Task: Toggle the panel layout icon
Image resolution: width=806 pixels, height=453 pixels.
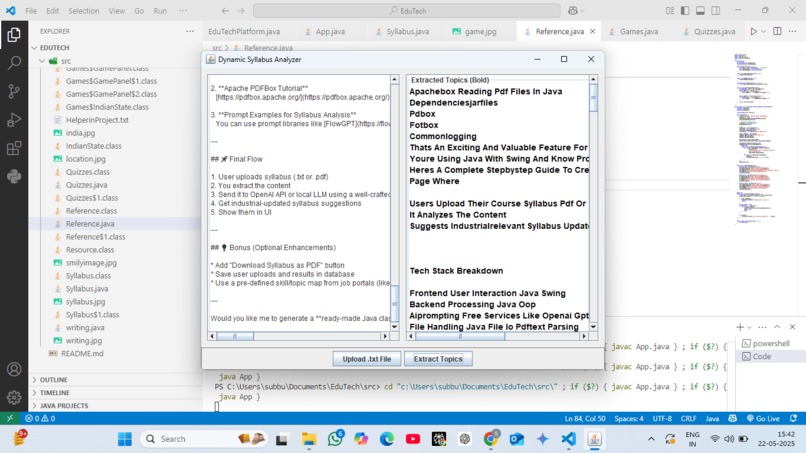Action: click(700, 11)
